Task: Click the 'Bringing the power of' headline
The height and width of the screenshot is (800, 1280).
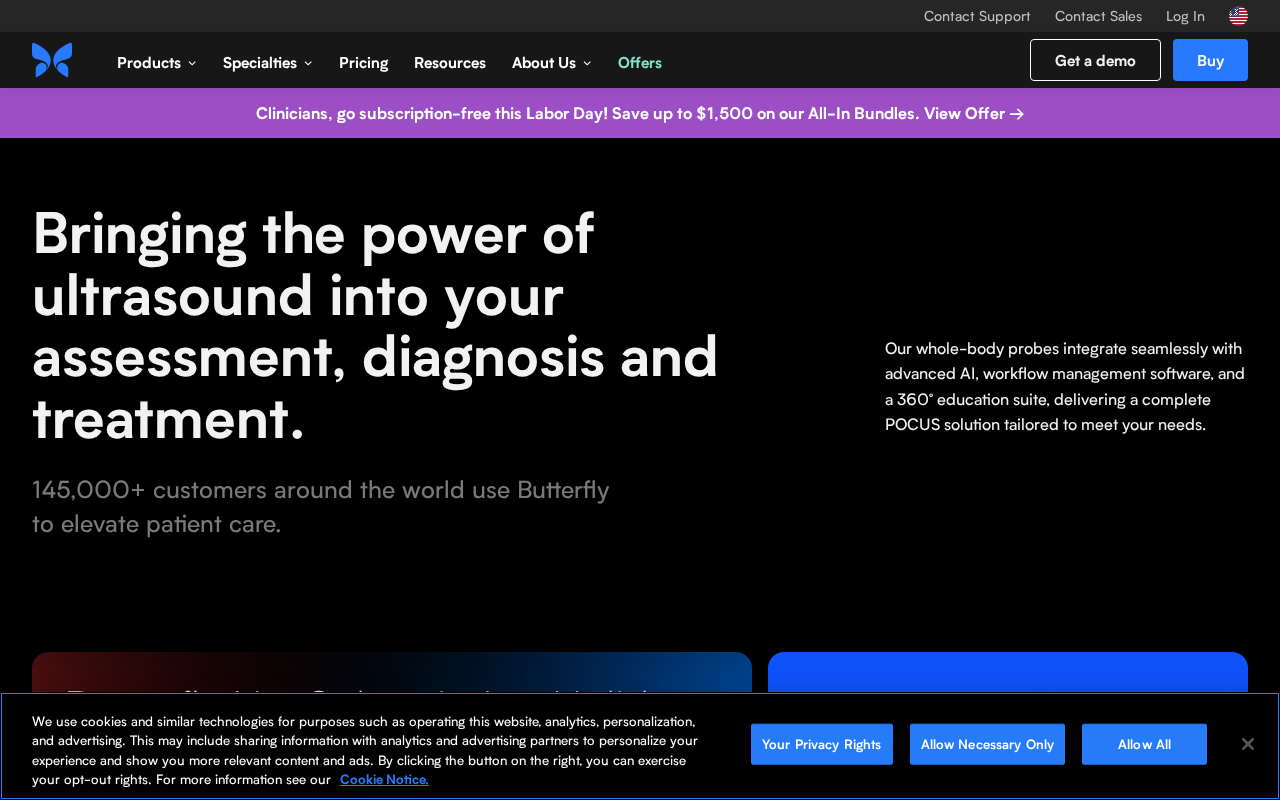Action: pyautogui.click(x=375, y=325)
